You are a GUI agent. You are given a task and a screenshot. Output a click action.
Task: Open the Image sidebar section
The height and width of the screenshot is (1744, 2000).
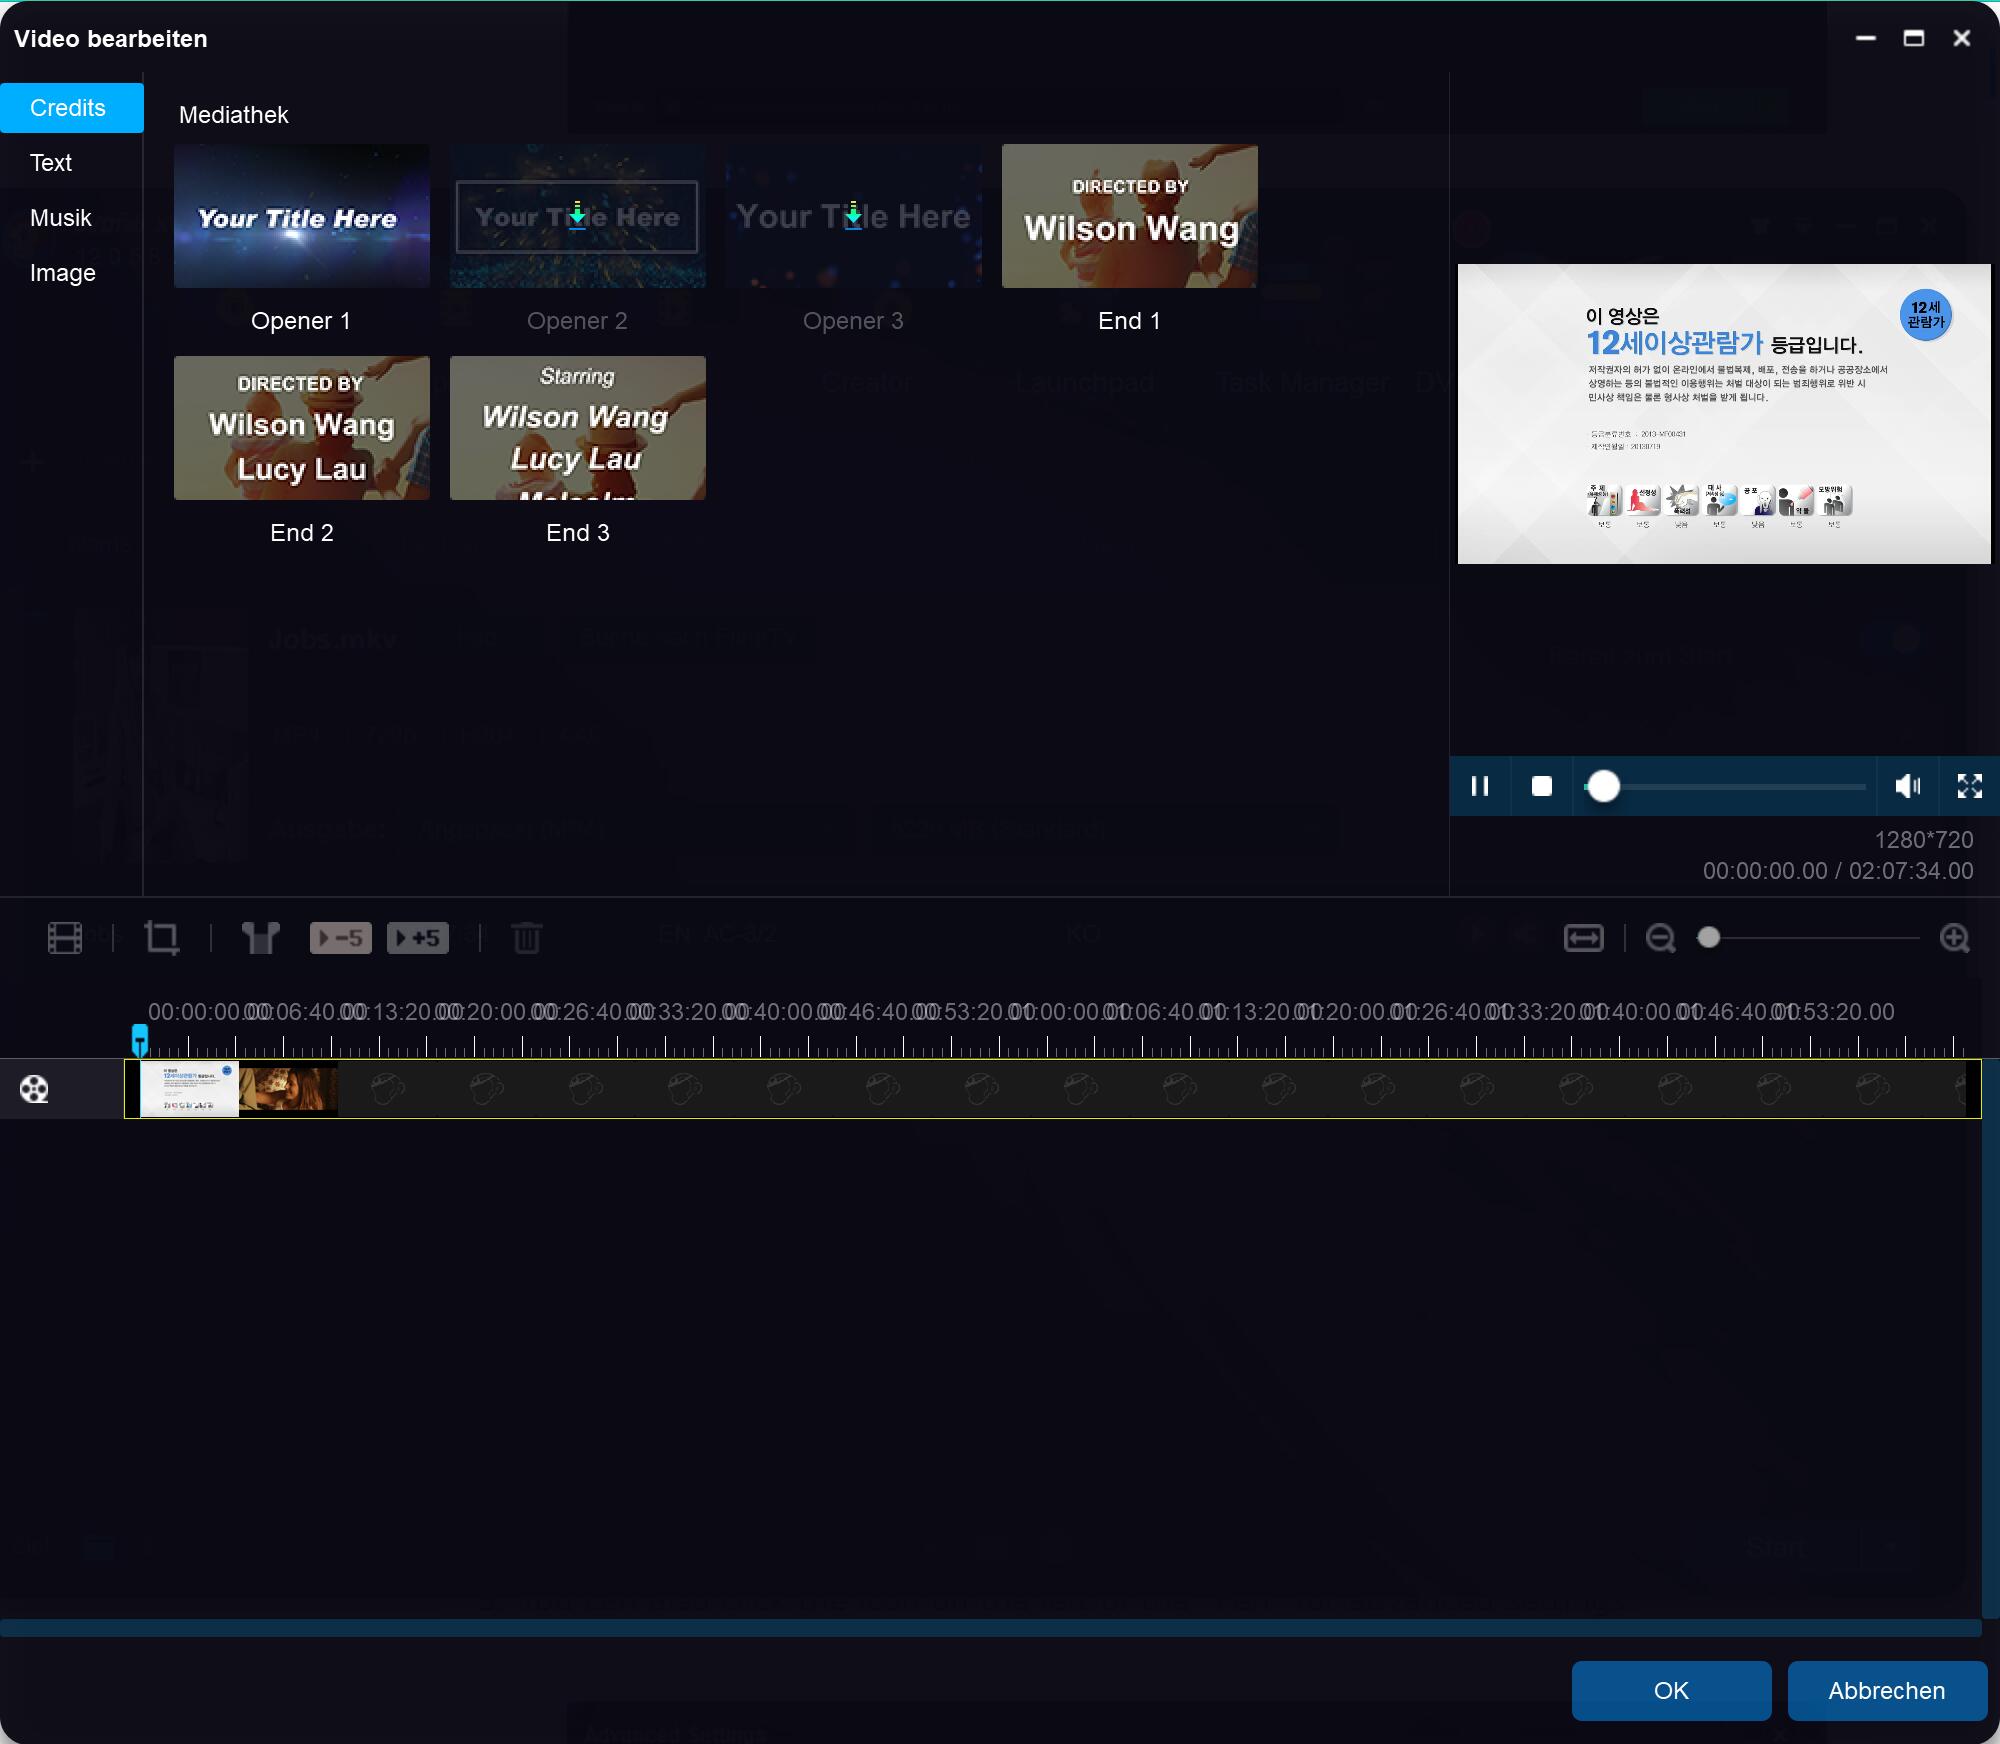(63, 272)
